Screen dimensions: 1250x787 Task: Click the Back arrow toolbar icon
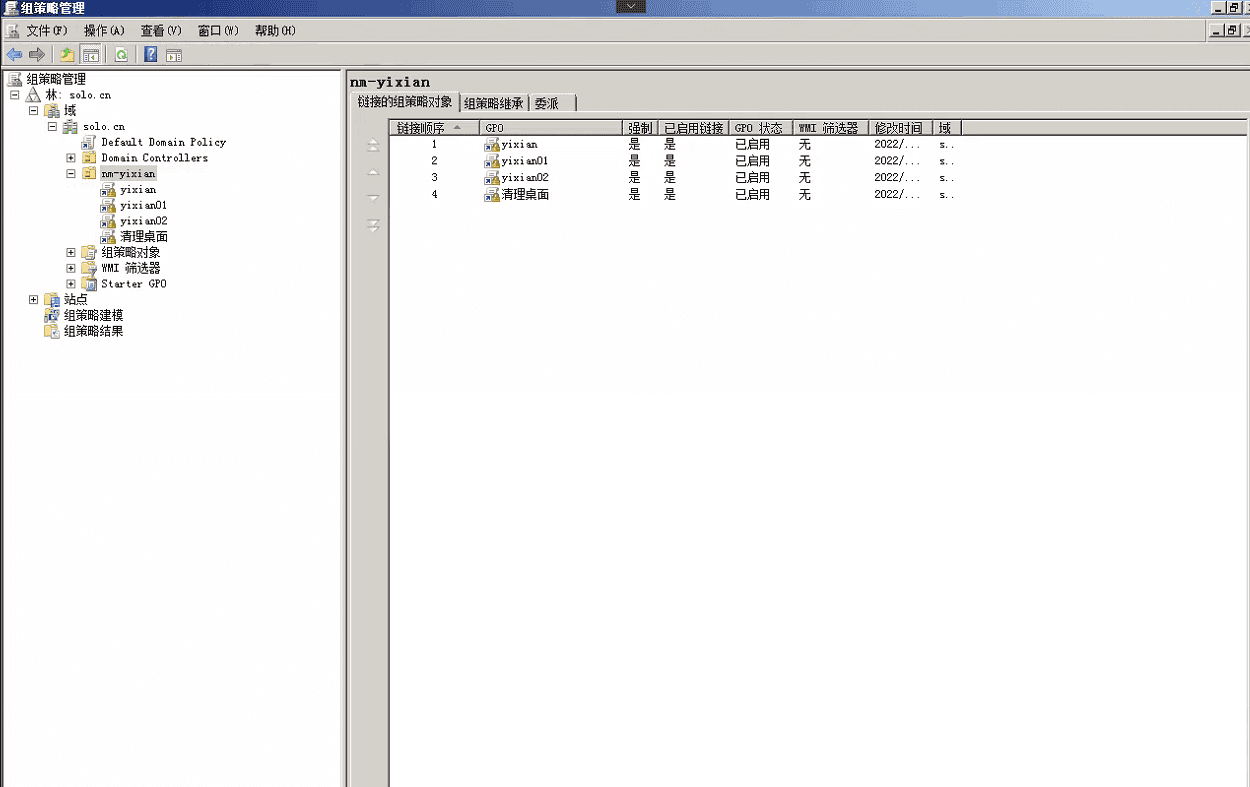point(14,55)
